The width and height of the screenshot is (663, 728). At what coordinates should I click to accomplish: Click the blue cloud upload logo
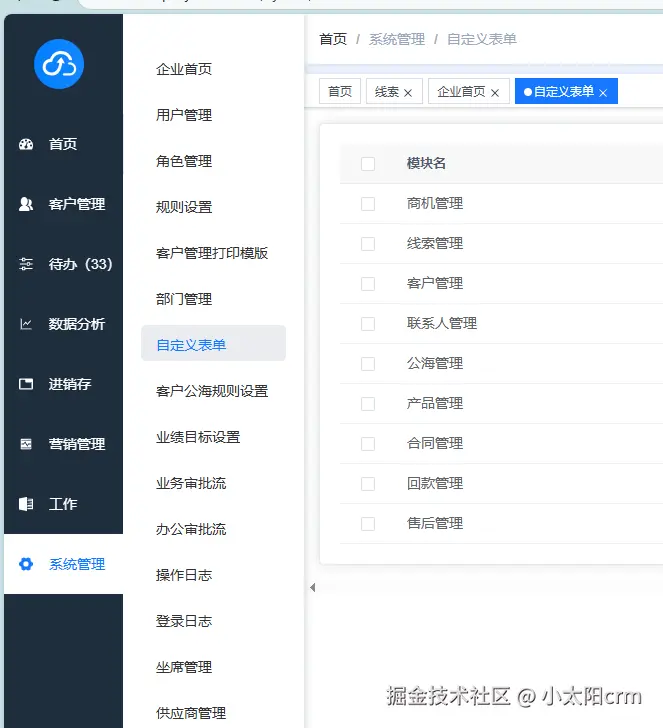[x=59, y=64]
